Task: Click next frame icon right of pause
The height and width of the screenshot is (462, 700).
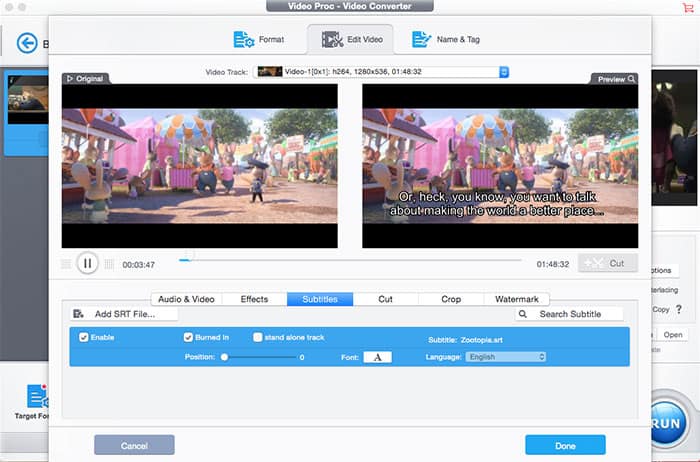Action: (109, 264)
